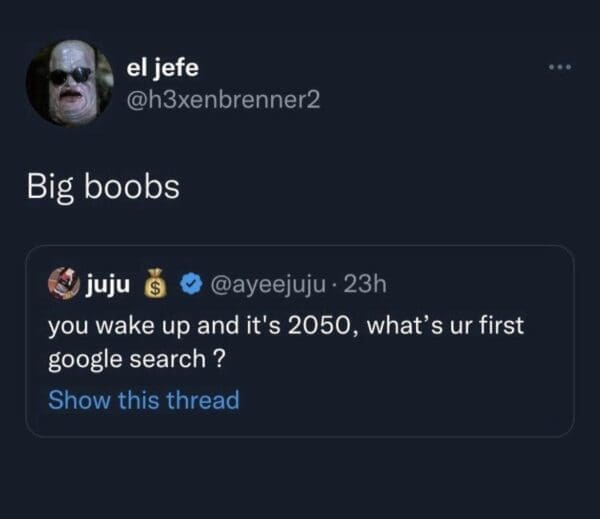Open the quoted tweet's first text line

285,326
